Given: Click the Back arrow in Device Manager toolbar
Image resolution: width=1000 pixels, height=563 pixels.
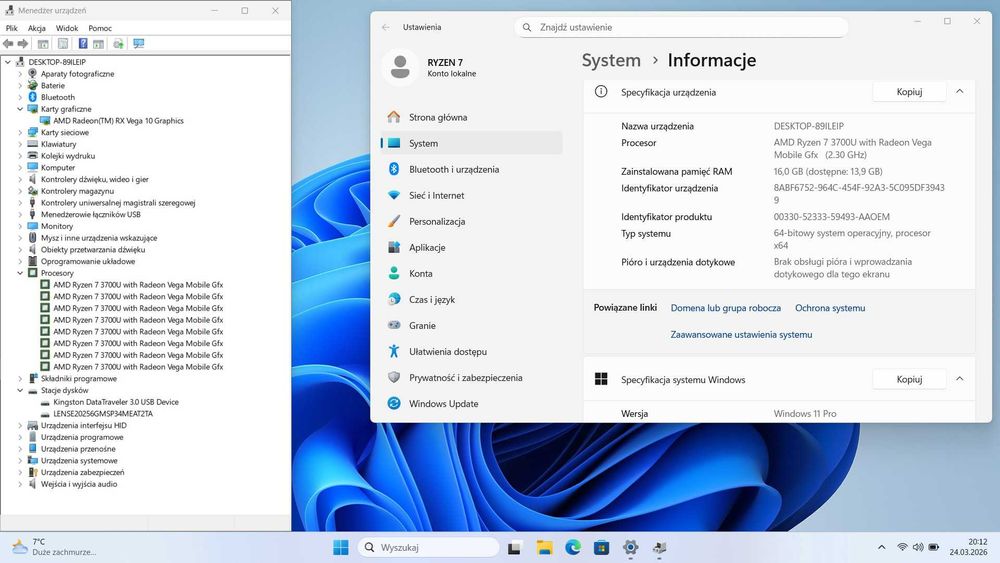Looking at the screenshot, I should pos(8,43).
